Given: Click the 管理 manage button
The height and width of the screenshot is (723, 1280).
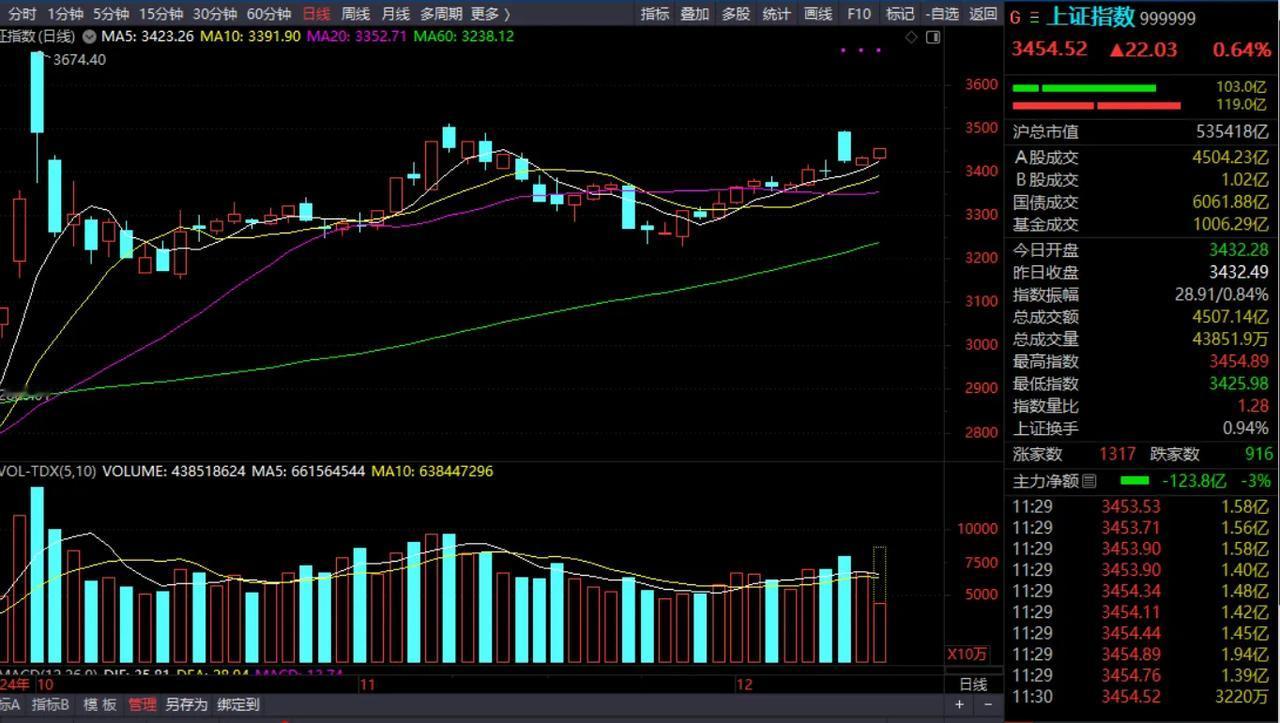Looking at the screenshot, I should coord(142,705).
